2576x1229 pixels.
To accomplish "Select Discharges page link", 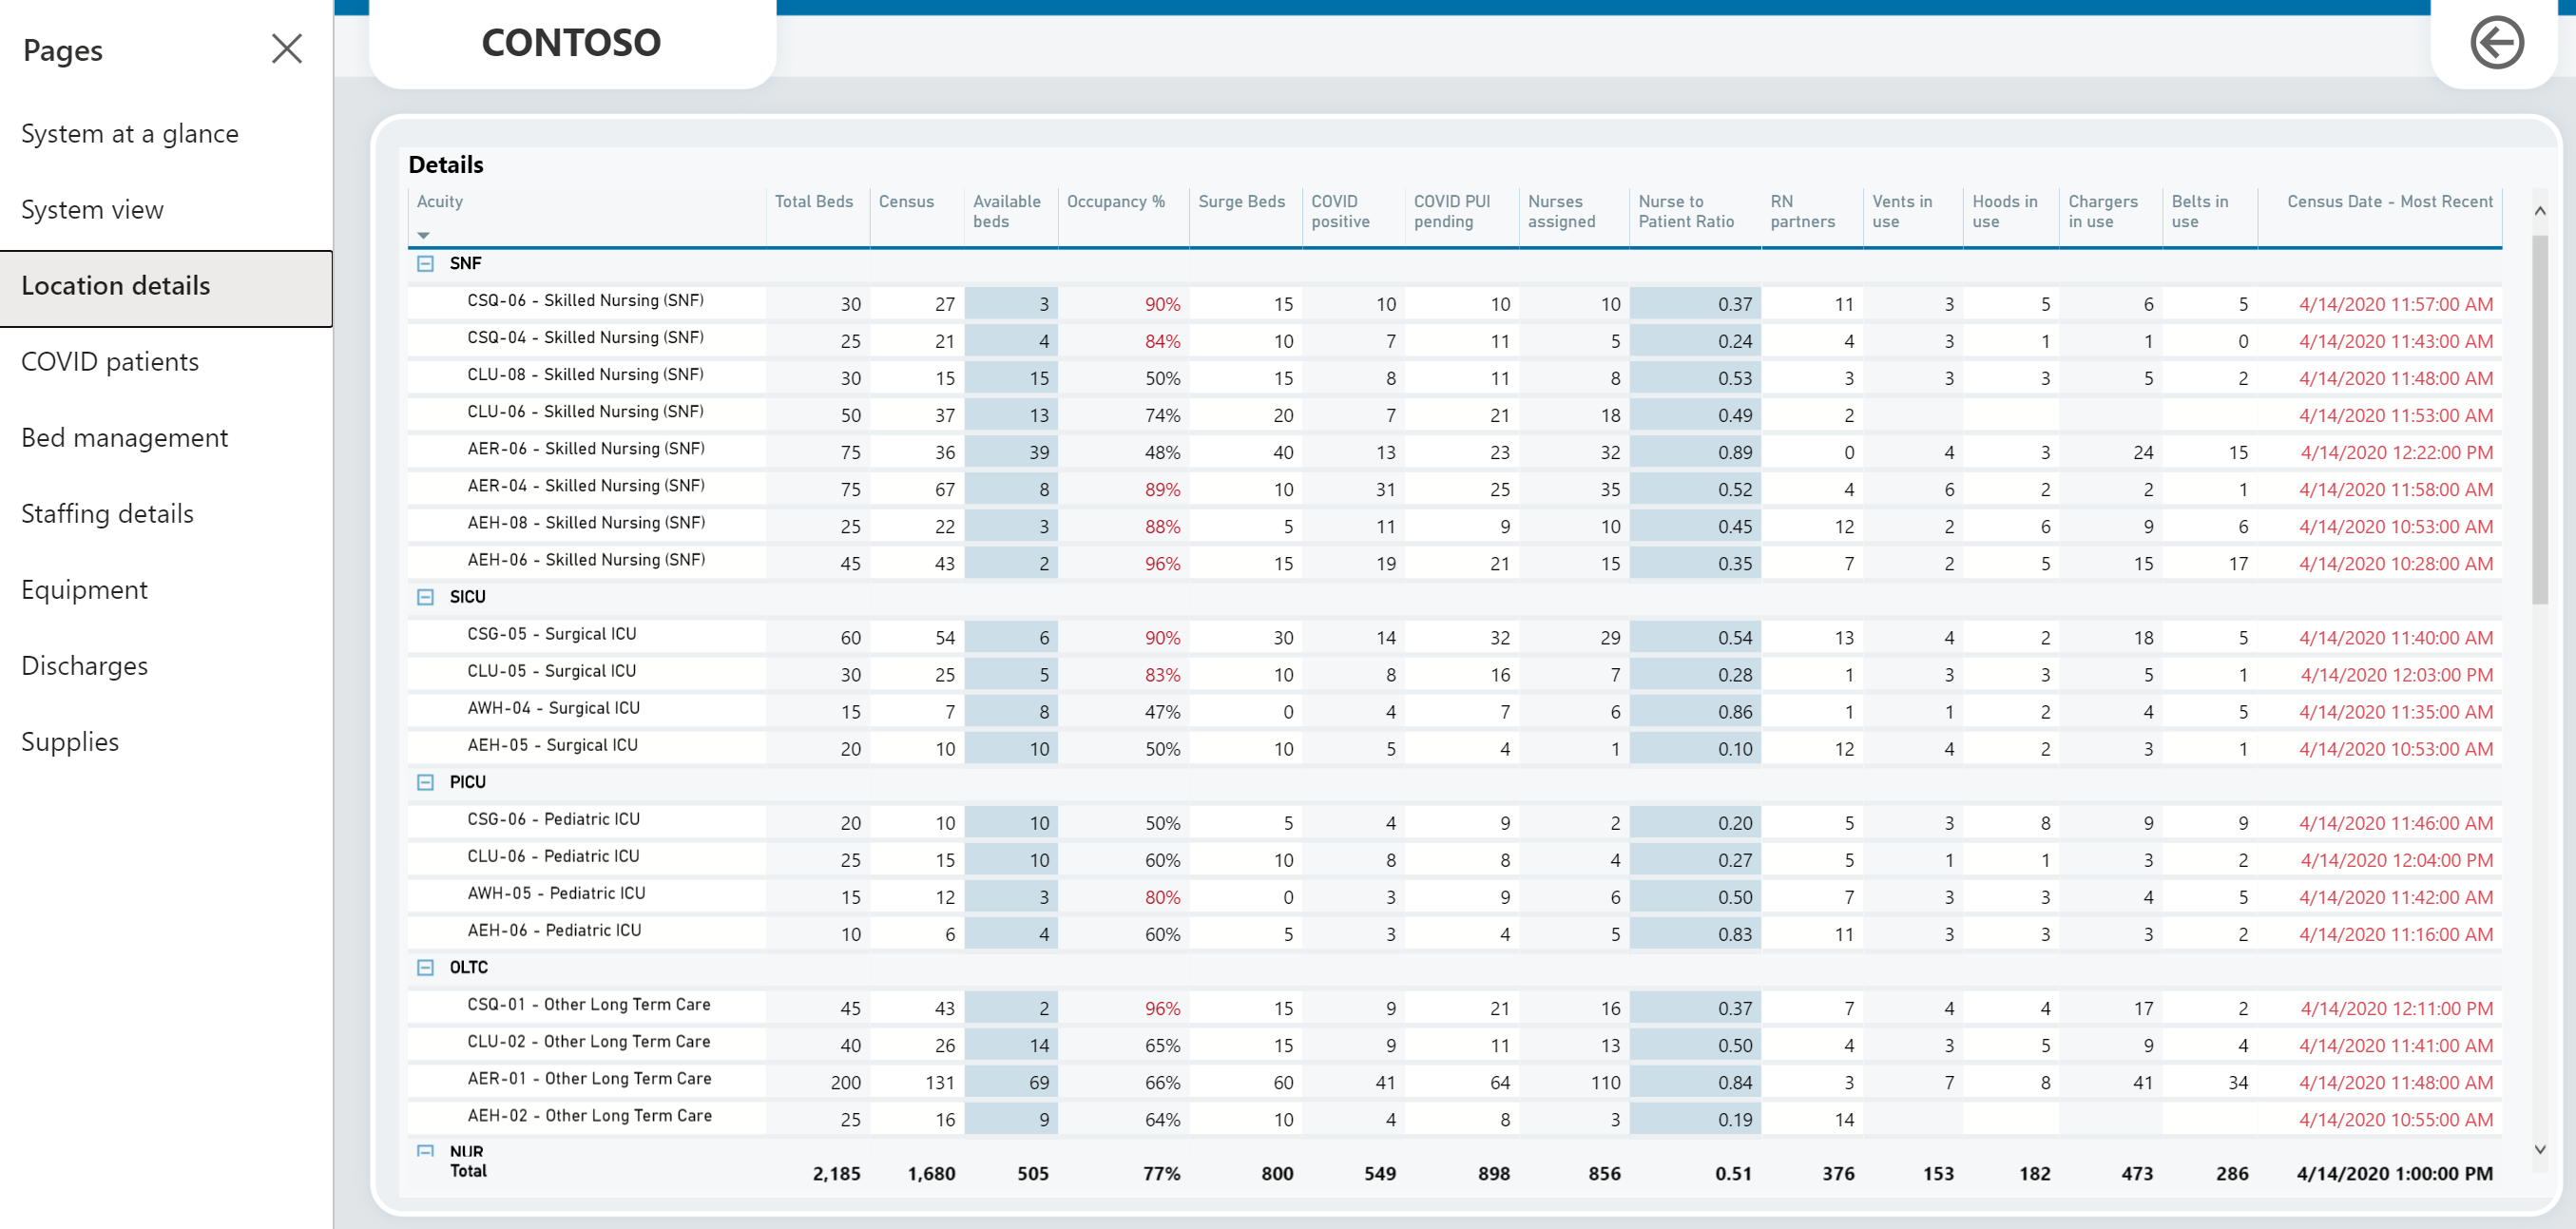I will pyautogui.click(x=84, y=665).
